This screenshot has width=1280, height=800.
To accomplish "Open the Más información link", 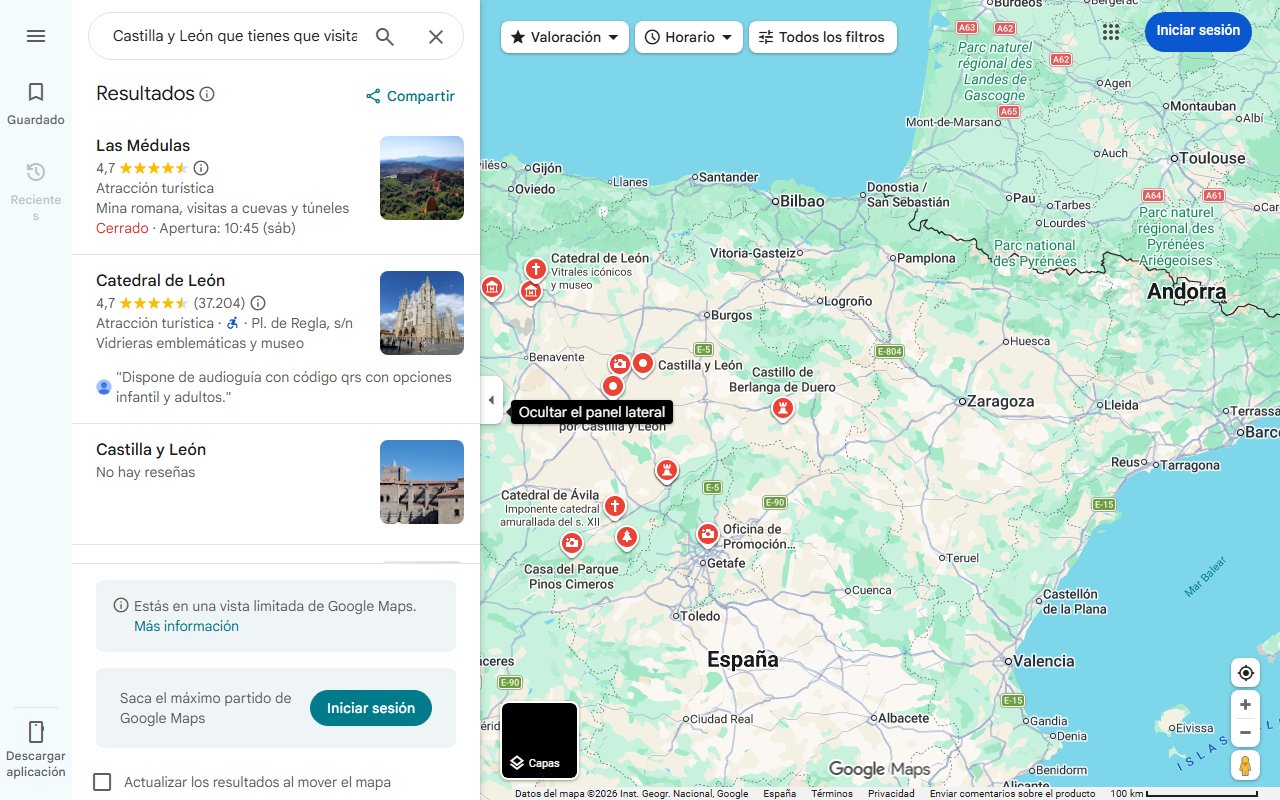I will click(186, 626).
